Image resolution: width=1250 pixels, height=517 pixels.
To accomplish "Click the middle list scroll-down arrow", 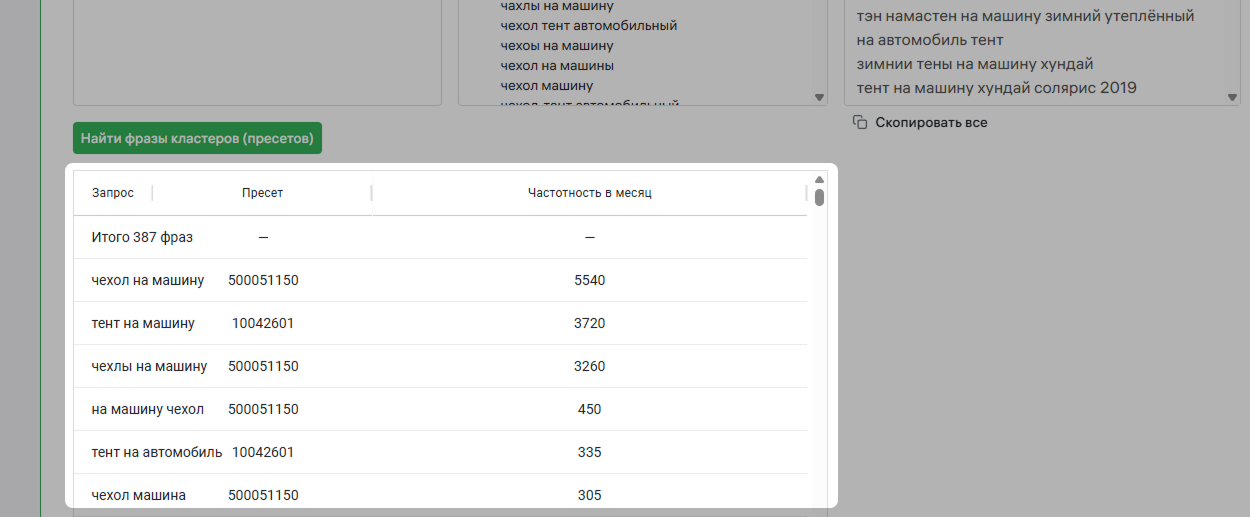I will pos(819,97).
